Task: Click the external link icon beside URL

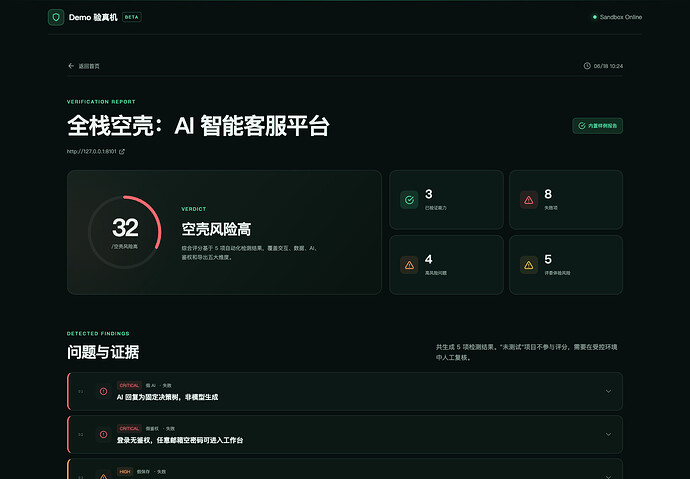Action: (122, 151)
